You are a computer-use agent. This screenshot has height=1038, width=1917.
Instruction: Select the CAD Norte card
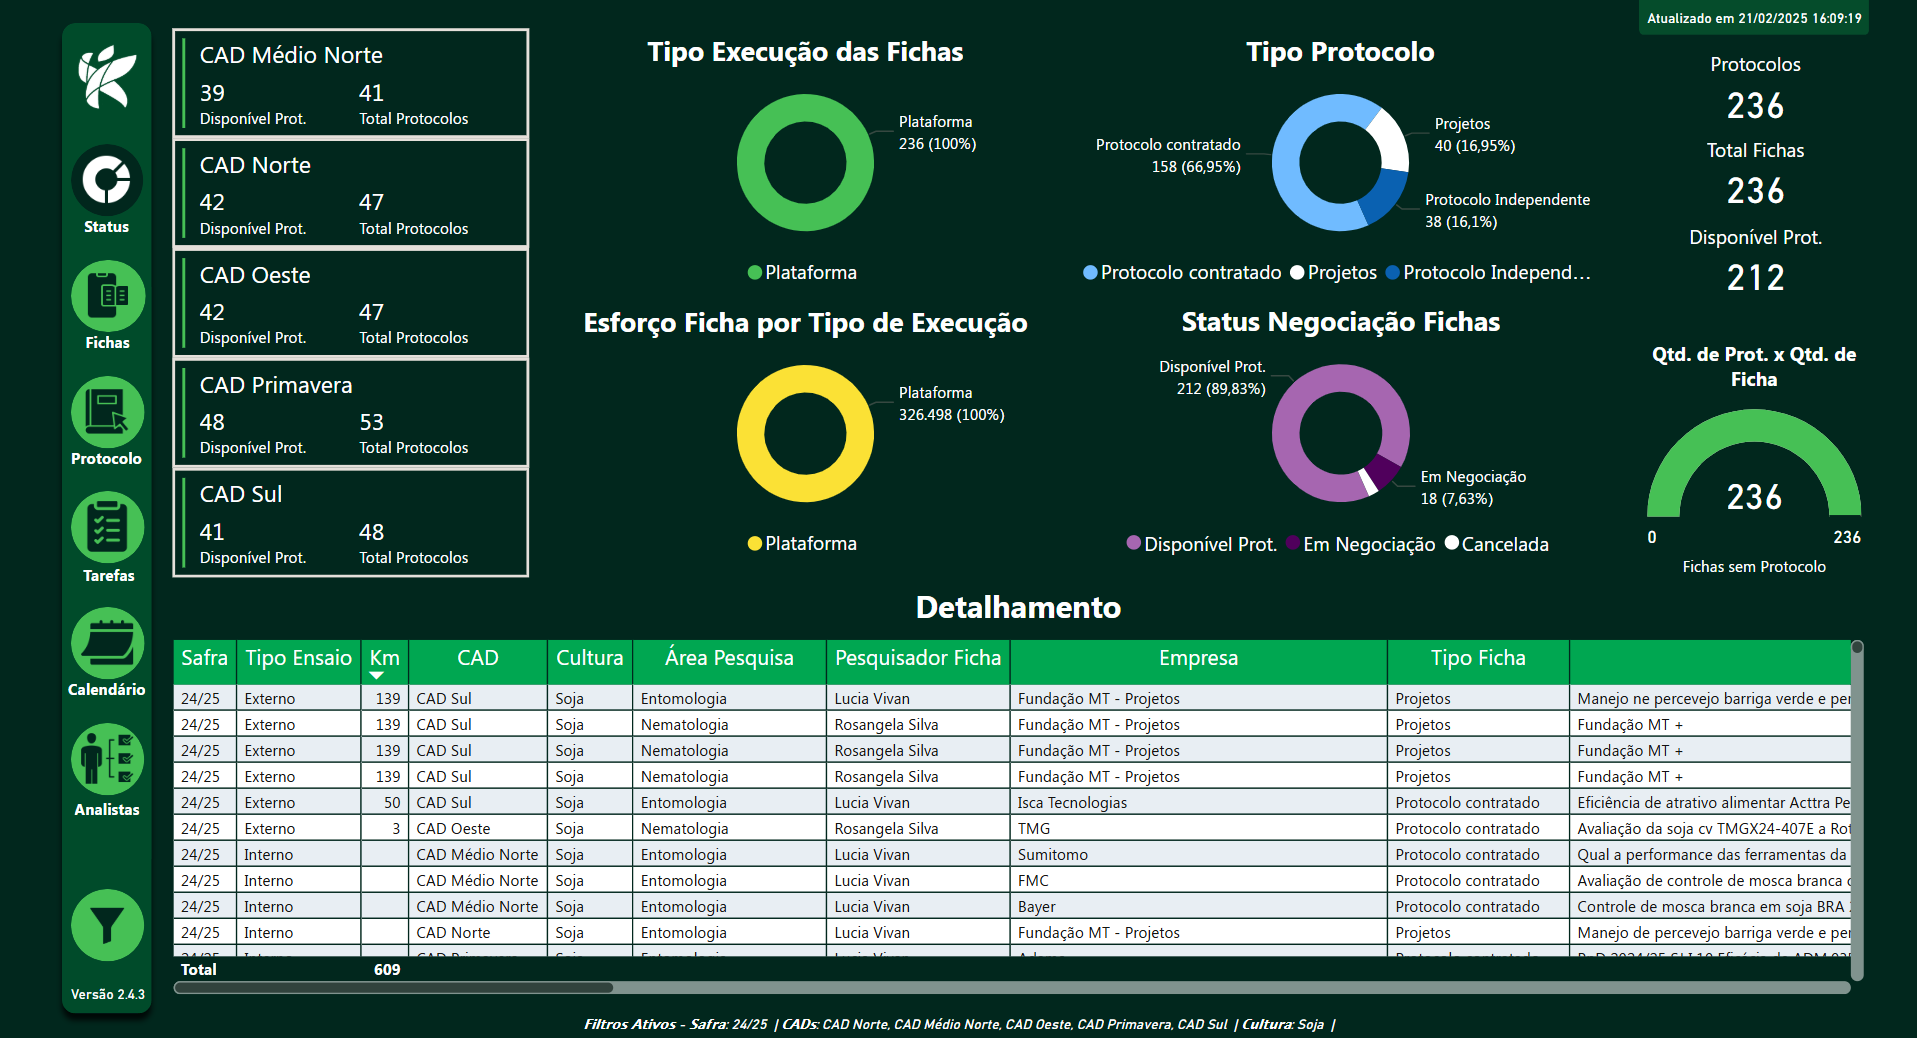click(351, 193)
